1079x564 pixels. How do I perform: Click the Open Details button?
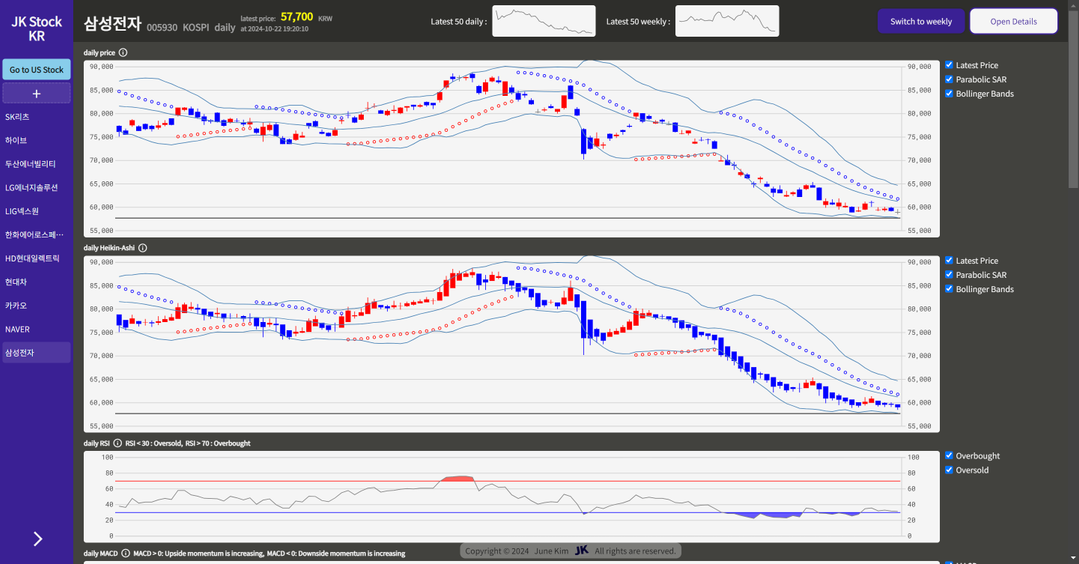(1013, 21)
